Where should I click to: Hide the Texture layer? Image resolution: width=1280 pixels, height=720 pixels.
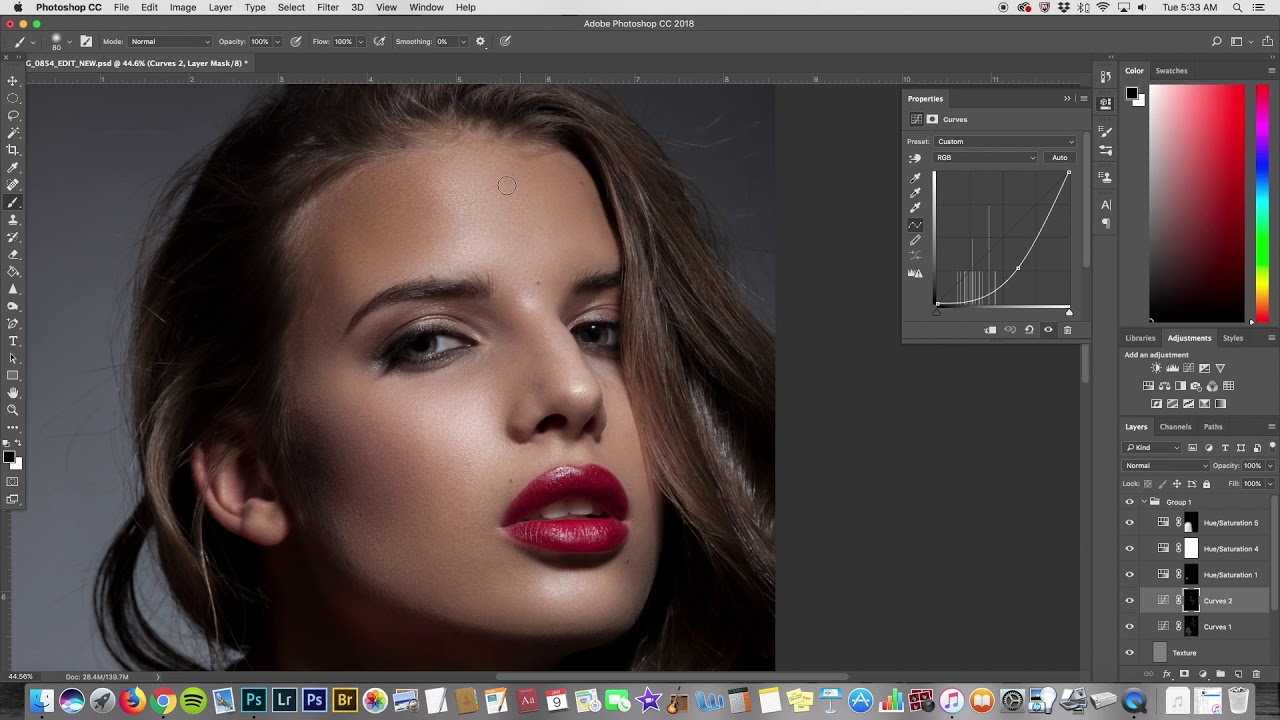click(1130, 653)
